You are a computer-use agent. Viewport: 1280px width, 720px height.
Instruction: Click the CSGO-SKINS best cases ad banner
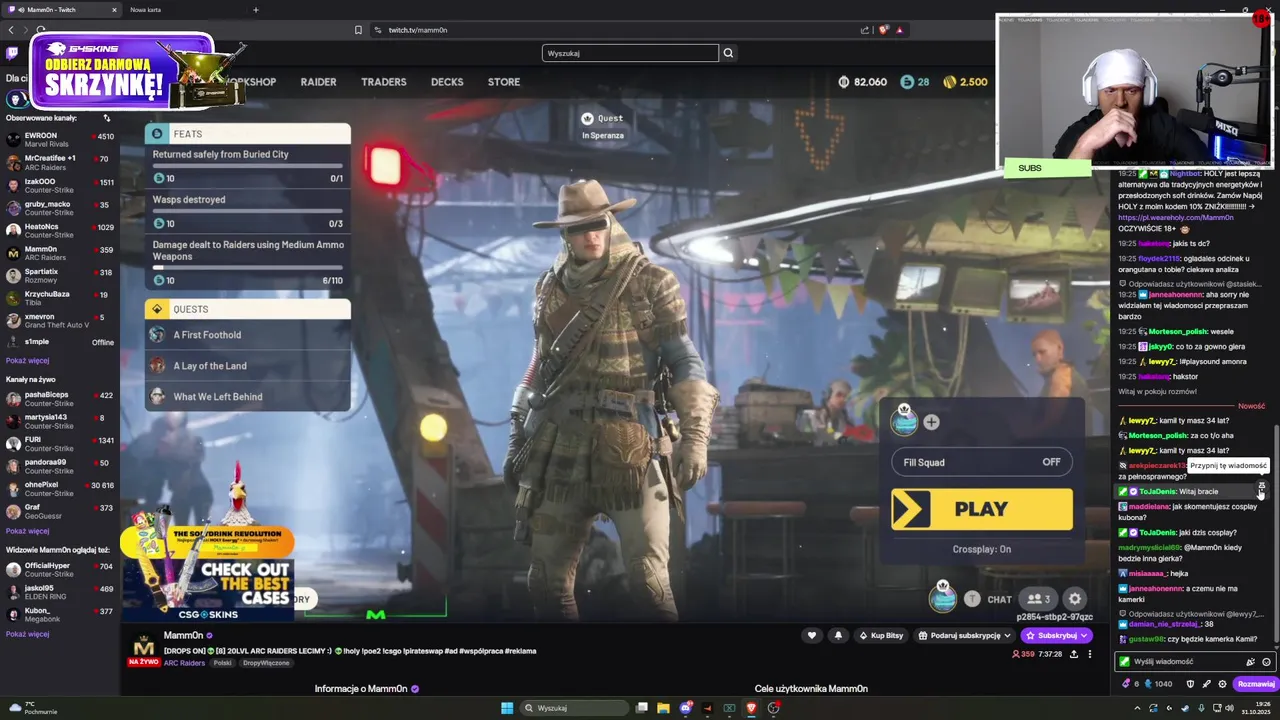(207, 572)
